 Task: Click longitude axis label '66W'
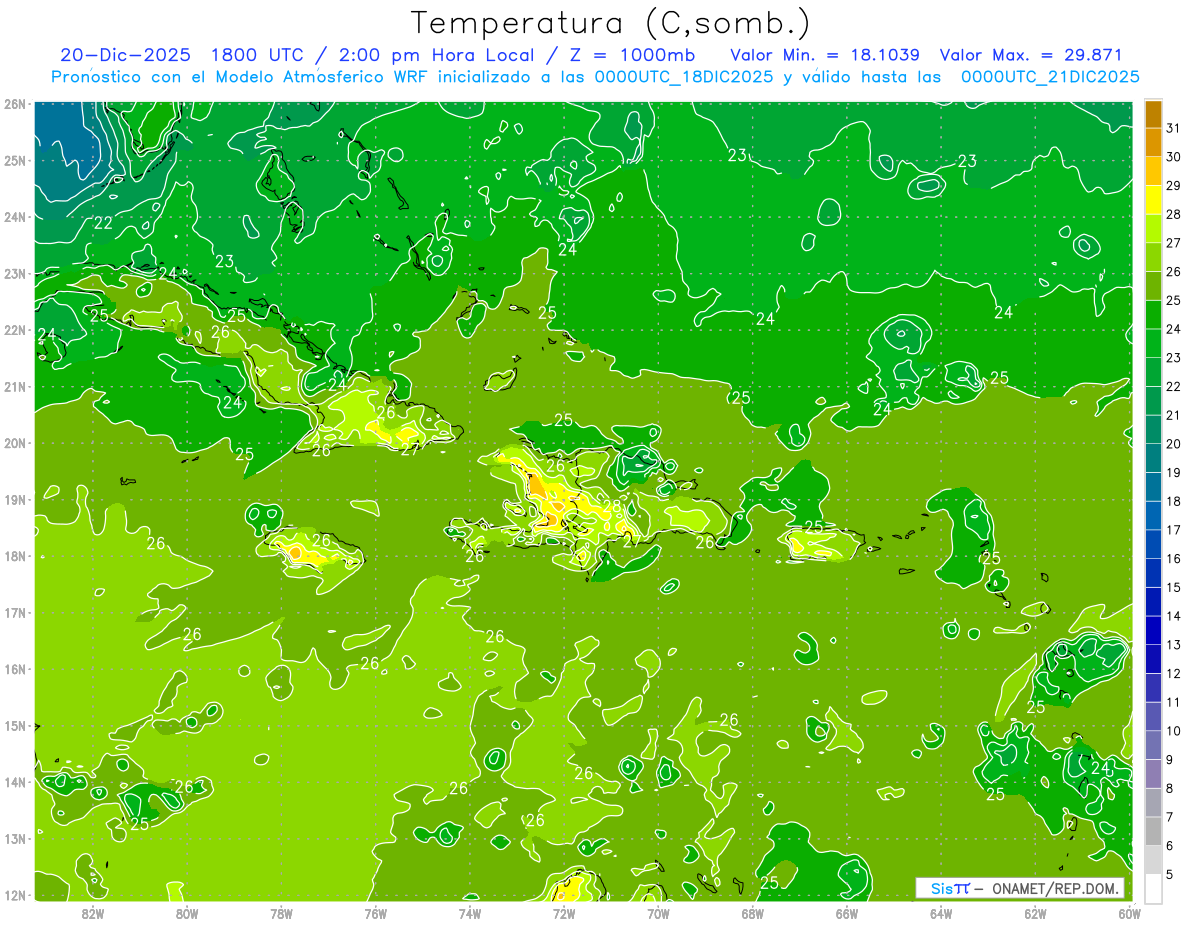point(847,912)
